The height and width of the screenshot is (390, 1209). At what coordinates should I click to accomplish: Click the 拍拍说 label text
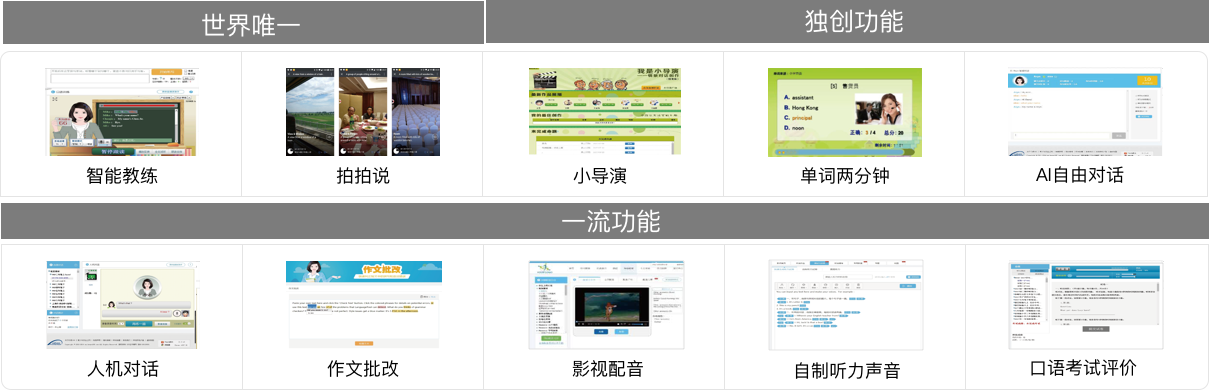click(363, 176)
